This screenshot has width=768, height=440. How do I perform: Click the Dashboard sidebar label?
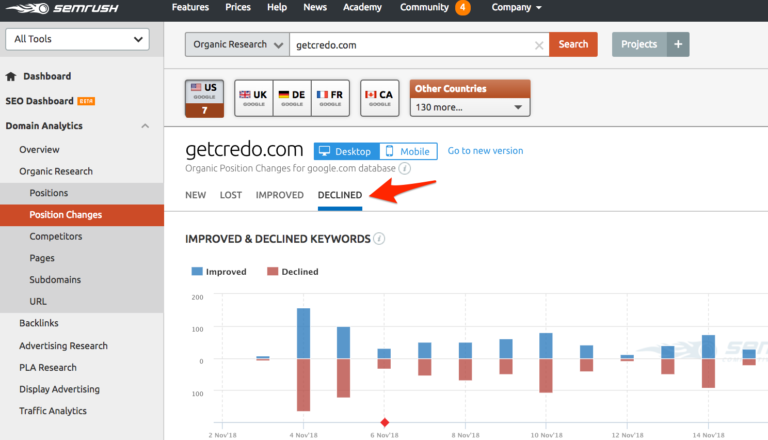pos(47,76)
